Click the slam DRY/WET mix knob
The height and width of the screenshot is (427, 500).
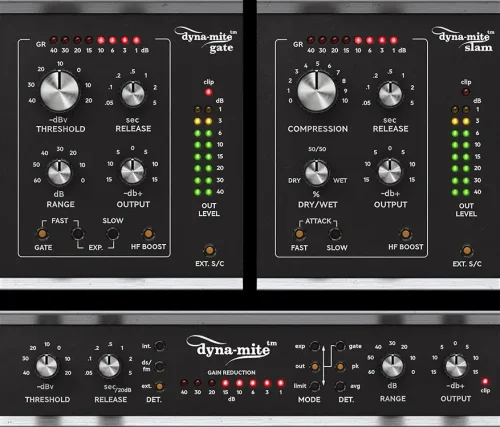click(317, 173)
